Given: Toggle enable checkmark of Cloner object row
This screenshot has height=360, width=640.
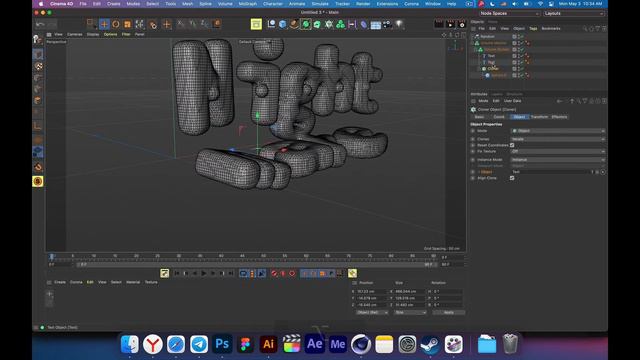Looking at the screenshot, I should coord(522,69).
